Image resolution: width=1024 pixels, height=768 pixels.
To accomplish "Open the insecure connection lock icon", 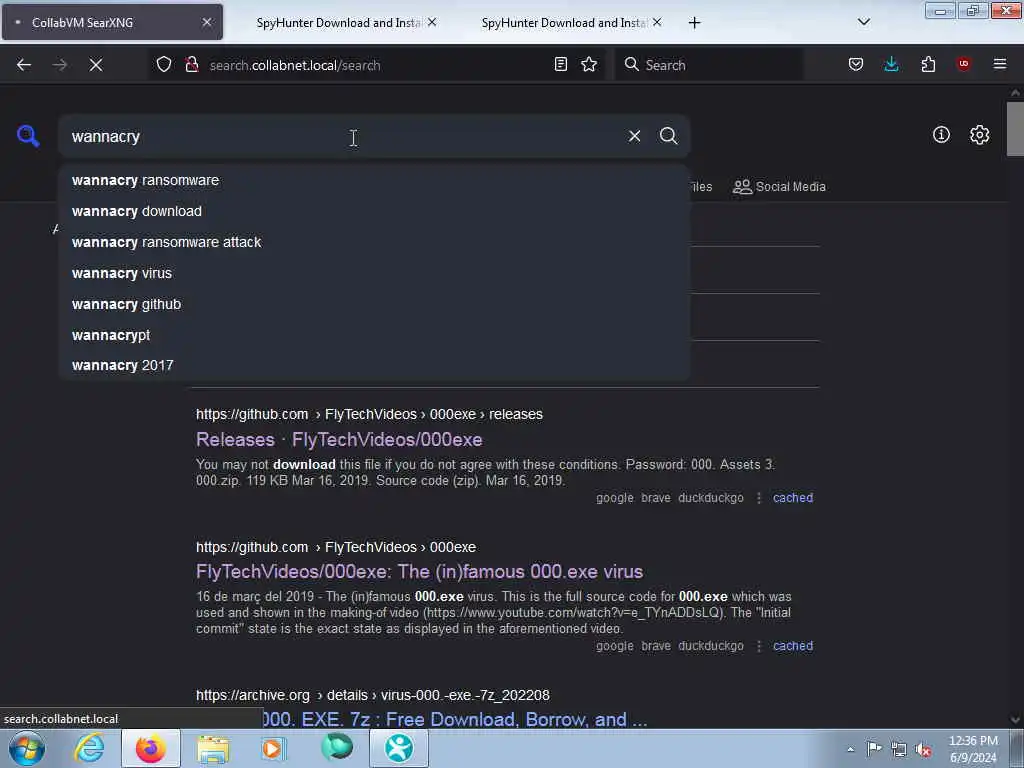I will coord(191,65).
